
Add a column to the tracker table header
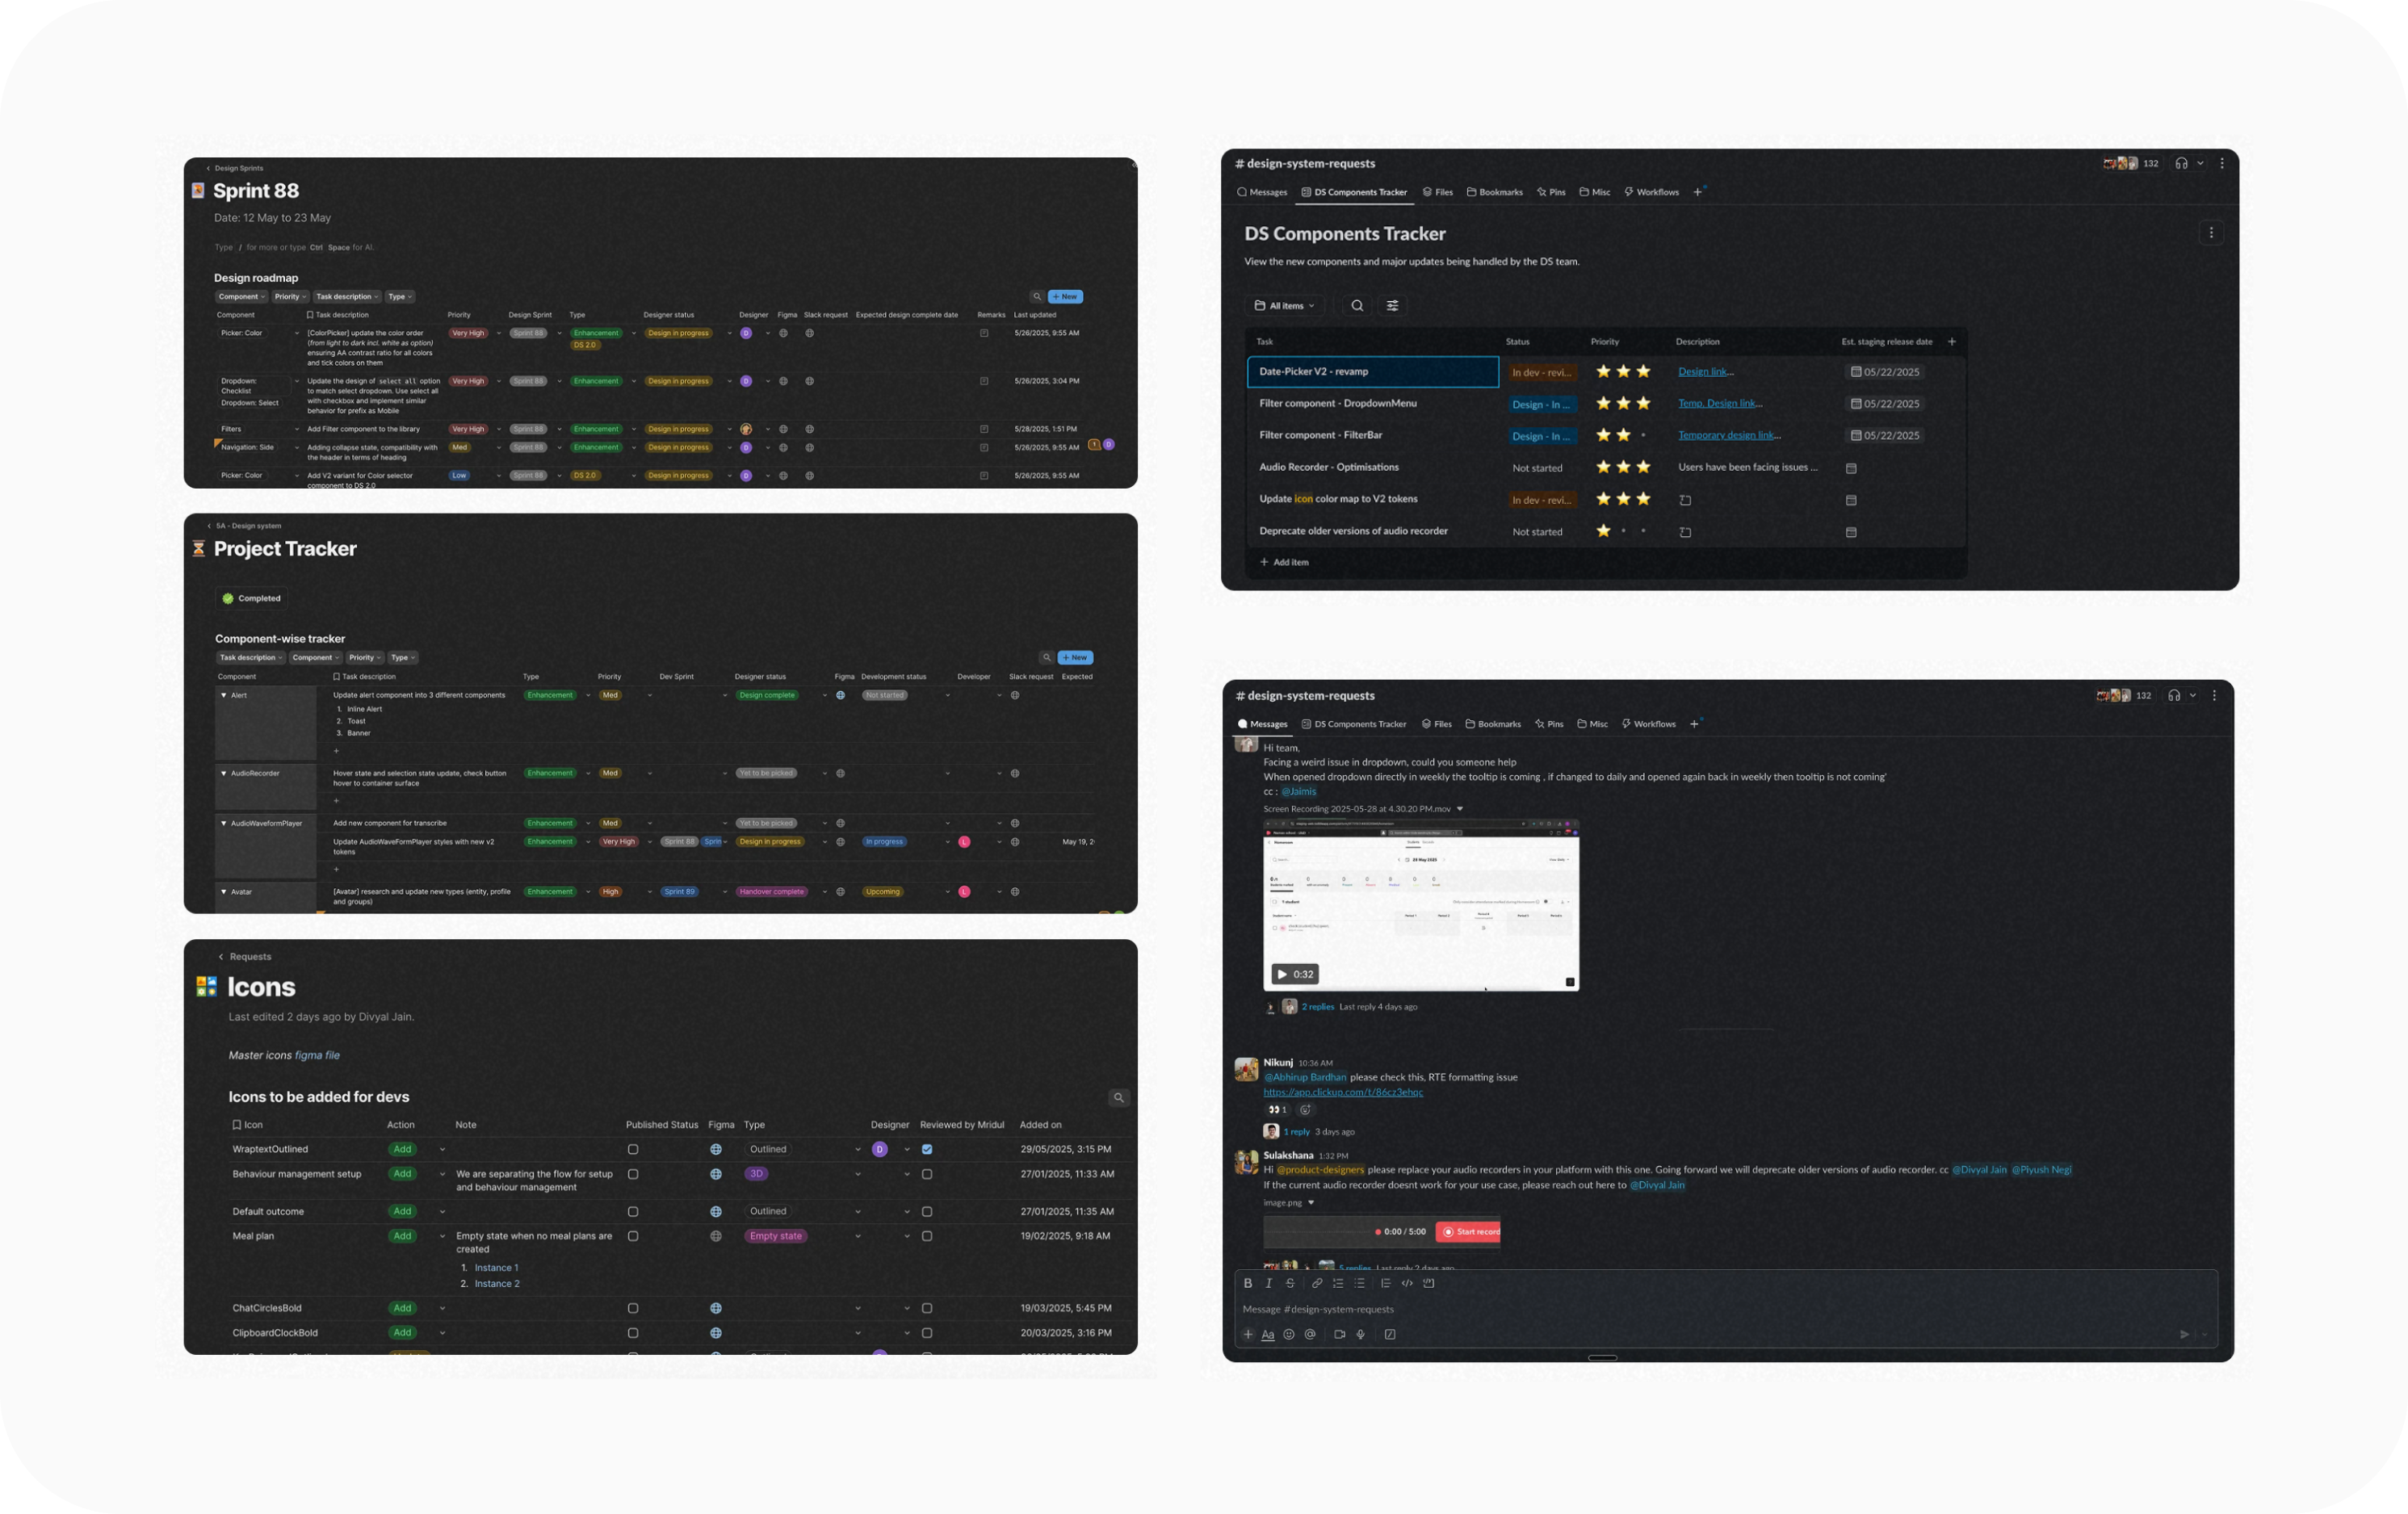1951,342
